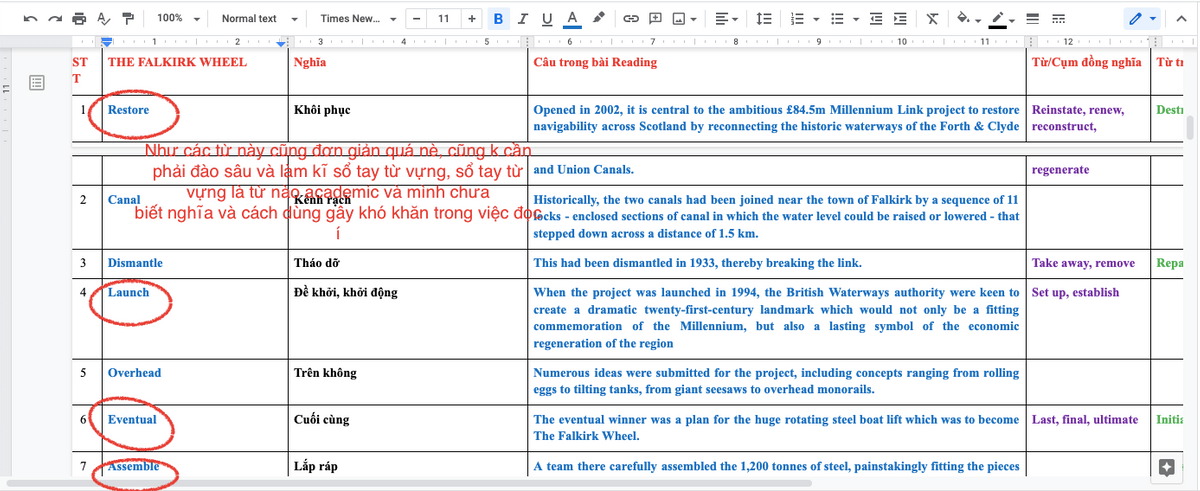Print the document
This screenshot has height=491, width=1200.
(x=79, y=18)
